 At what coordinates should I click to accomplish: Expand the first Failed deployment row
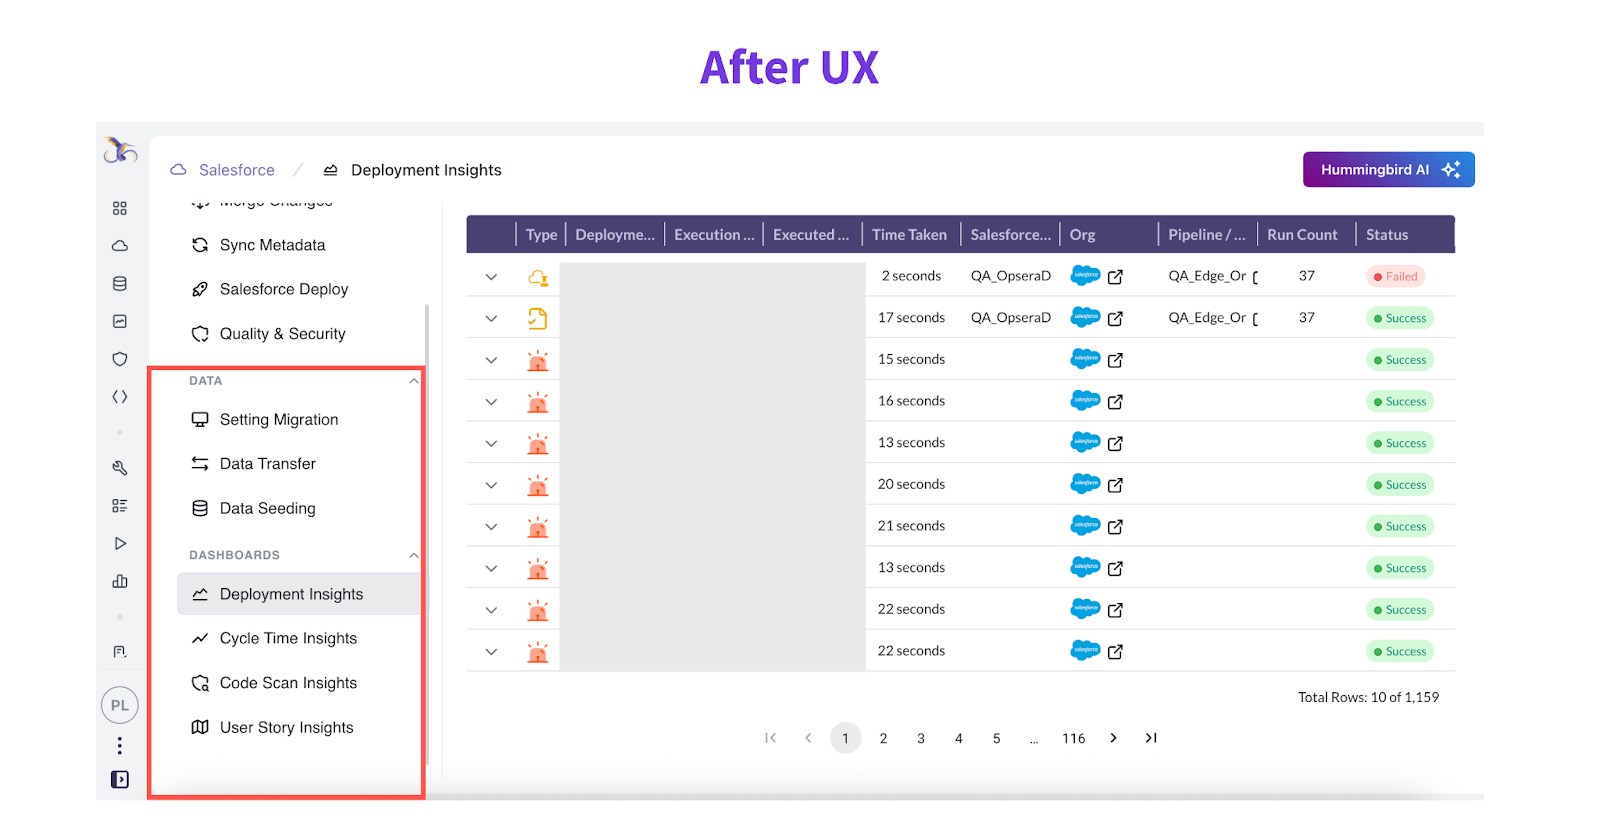click(491, 277)
